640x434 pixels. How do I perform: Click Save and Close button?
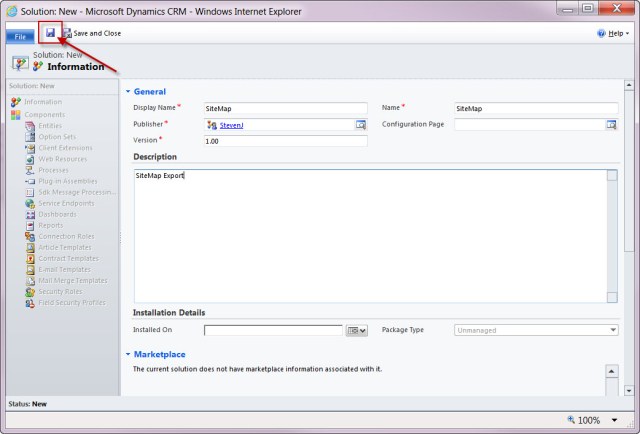coord(92,33)
